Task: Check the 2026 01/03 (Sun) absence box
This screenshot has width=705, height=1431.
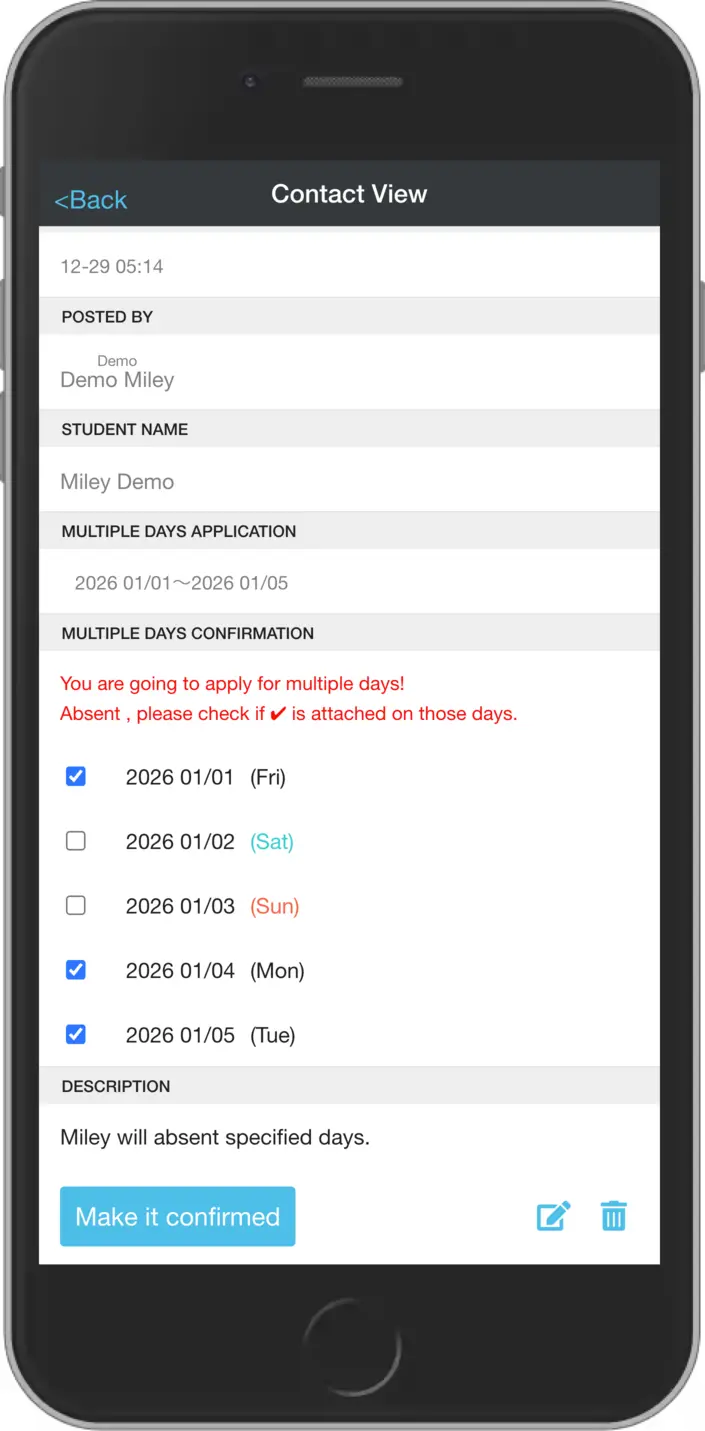Action: tap(75, 905)
